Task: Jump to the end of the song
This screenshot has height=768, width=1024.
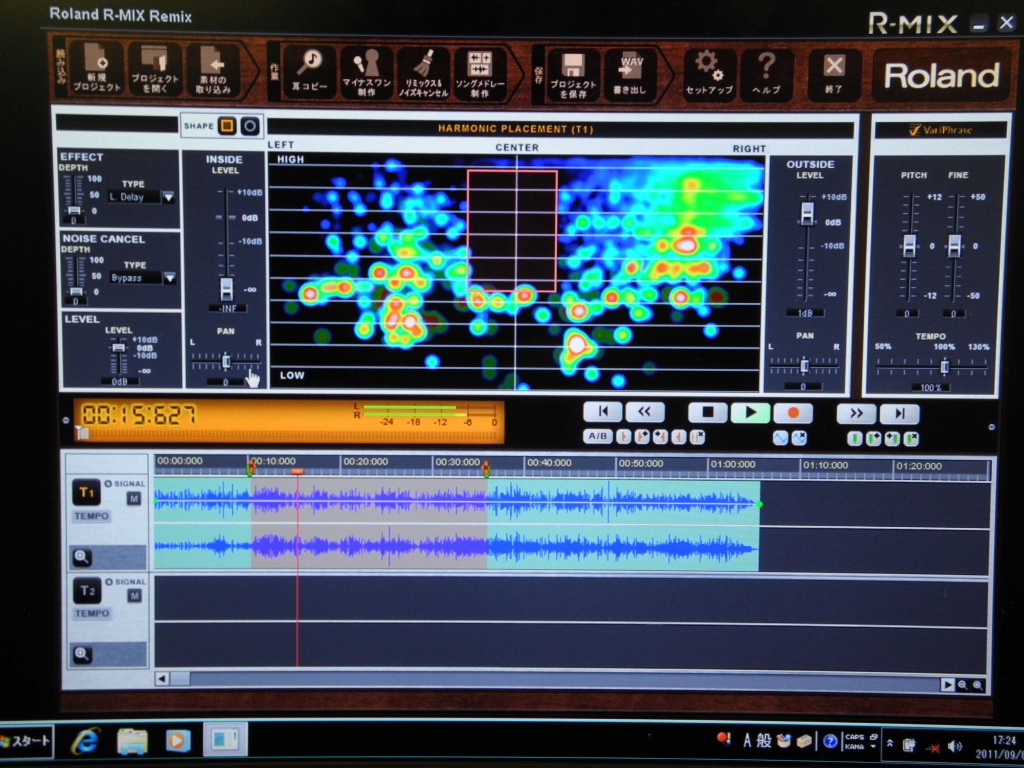Action: (x=899, y=413)
